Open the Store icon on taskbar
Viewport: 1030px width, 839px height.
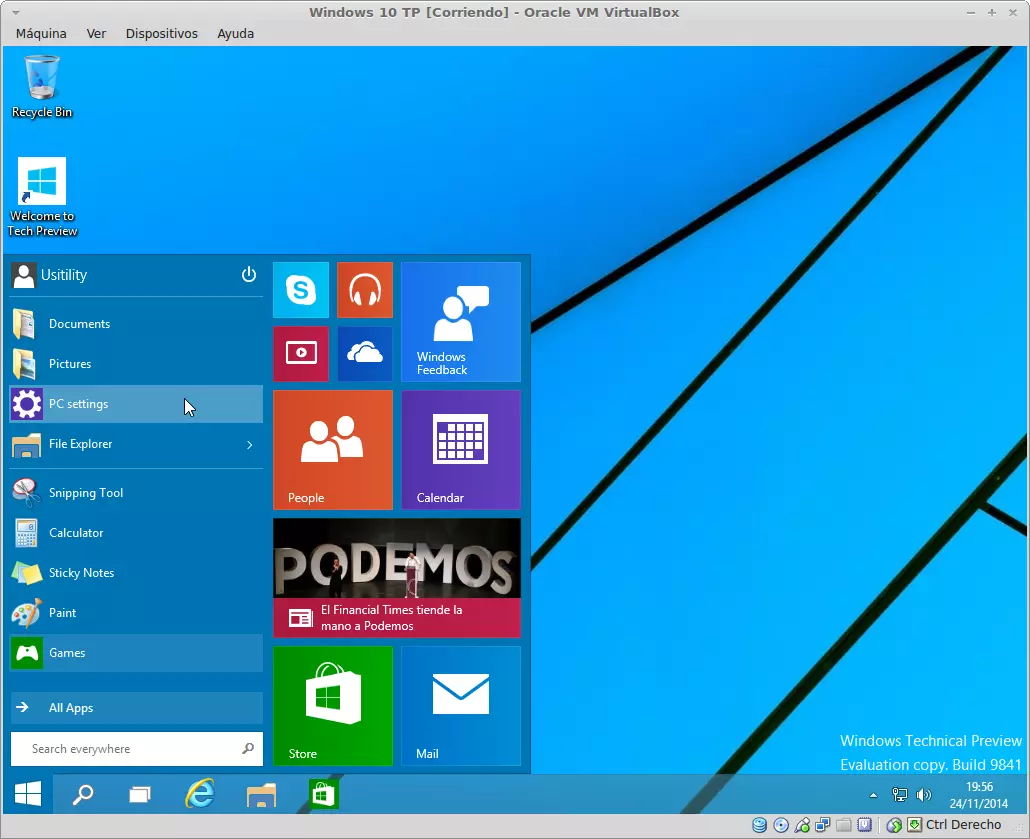(323, 794)
